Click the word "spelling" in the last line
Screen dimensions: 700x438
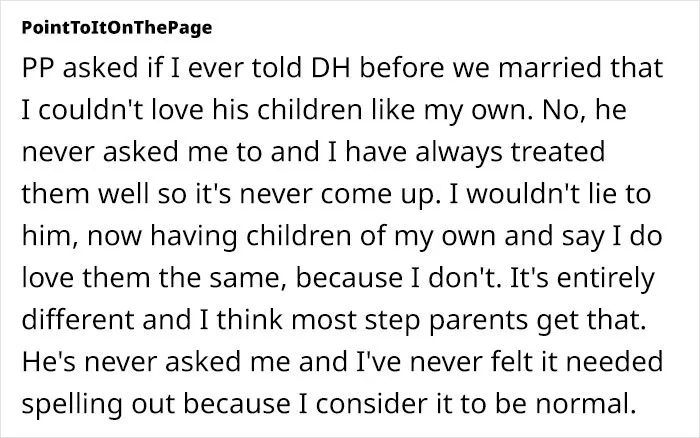[71, 405]
